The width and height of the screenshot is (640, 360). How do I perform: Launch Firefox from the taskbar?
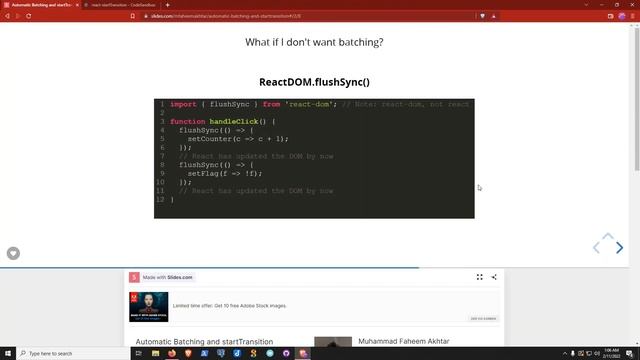[172, 353]
